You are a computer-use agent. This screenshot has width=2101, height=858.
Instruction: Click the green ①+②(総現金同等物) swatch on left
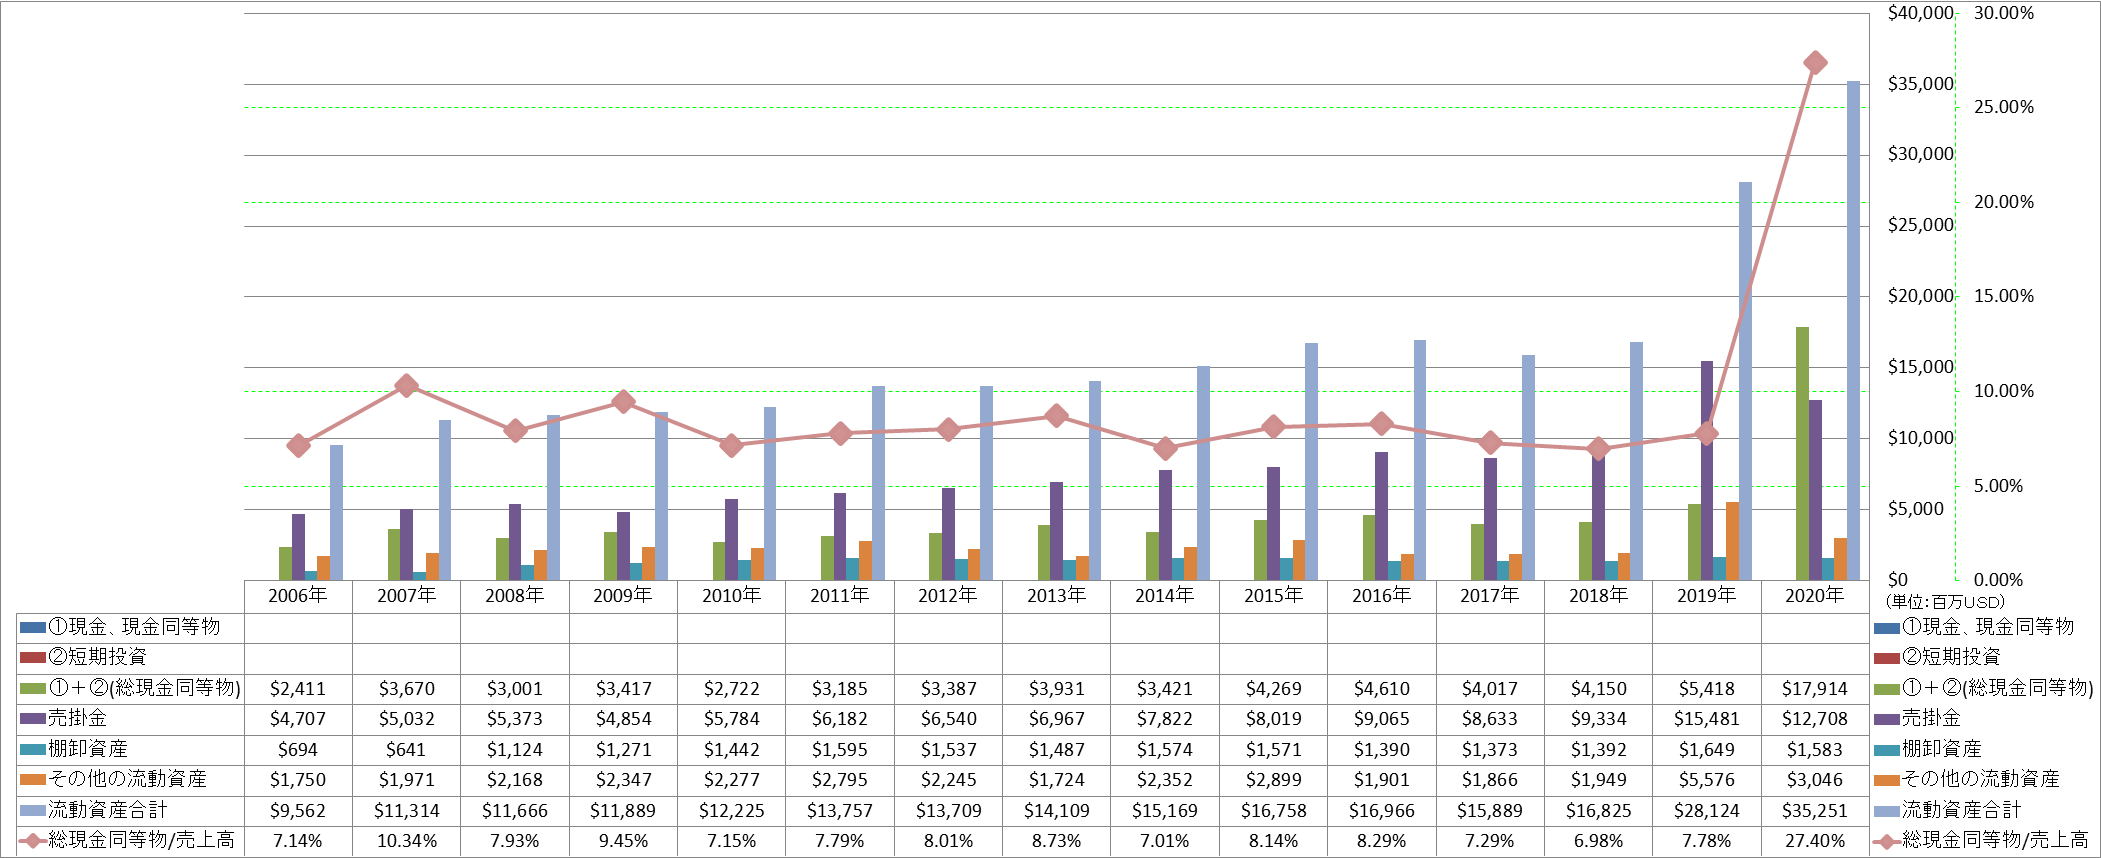coord(33,689)
